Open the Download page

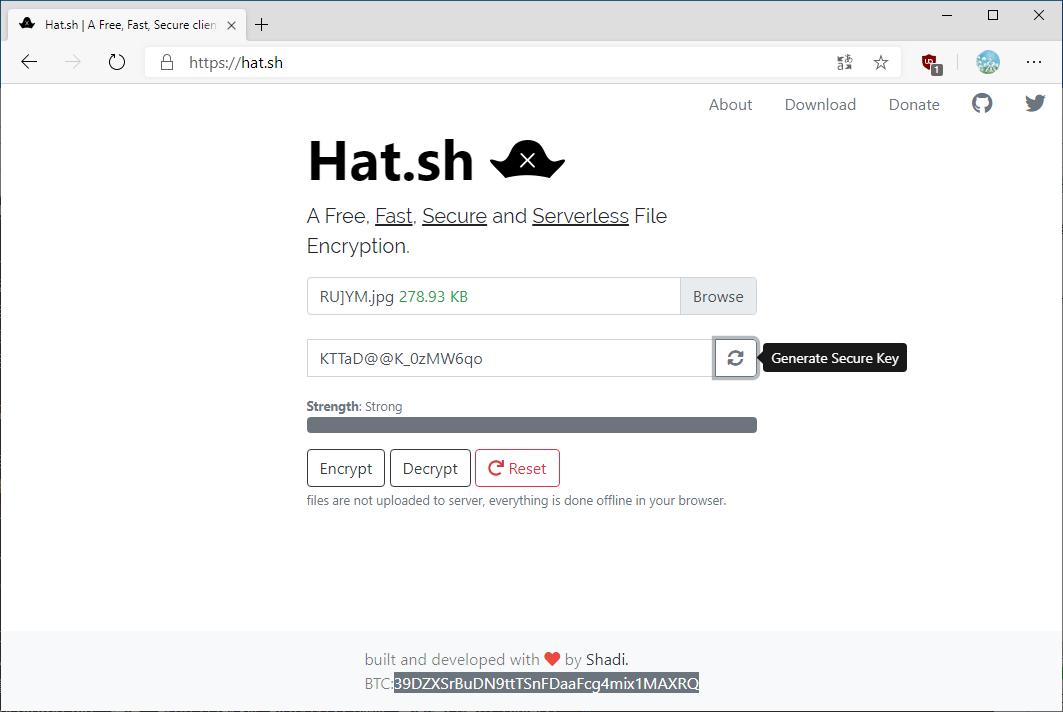coord(820,104)
